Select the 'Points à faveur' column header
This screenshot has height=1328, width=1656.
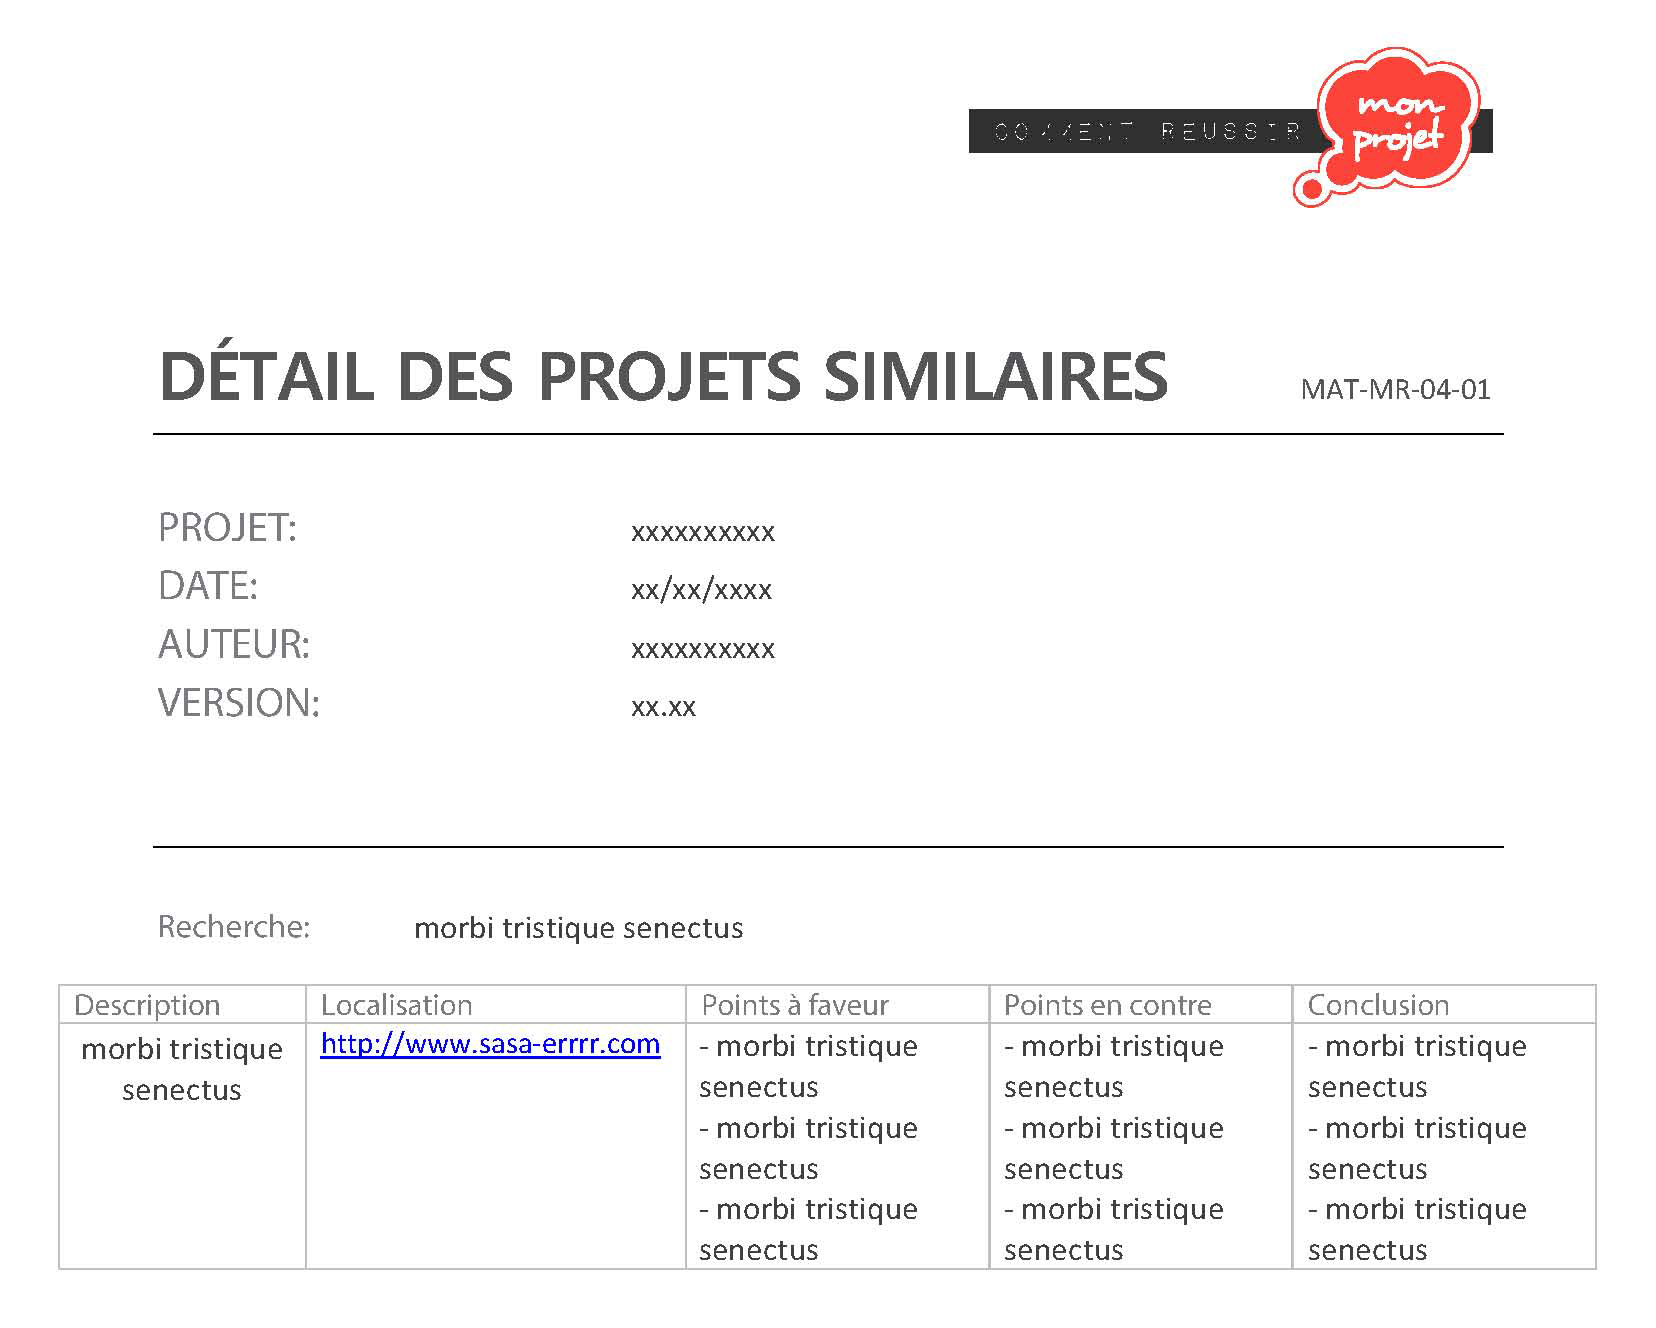click(x=795, y=1005)
